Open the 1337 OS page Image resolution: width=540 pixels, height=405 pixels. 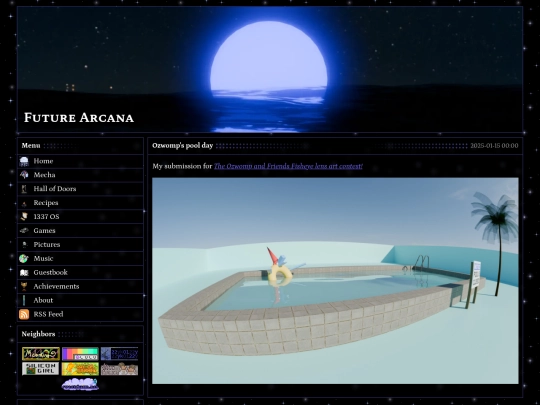(x=46, y=217)
